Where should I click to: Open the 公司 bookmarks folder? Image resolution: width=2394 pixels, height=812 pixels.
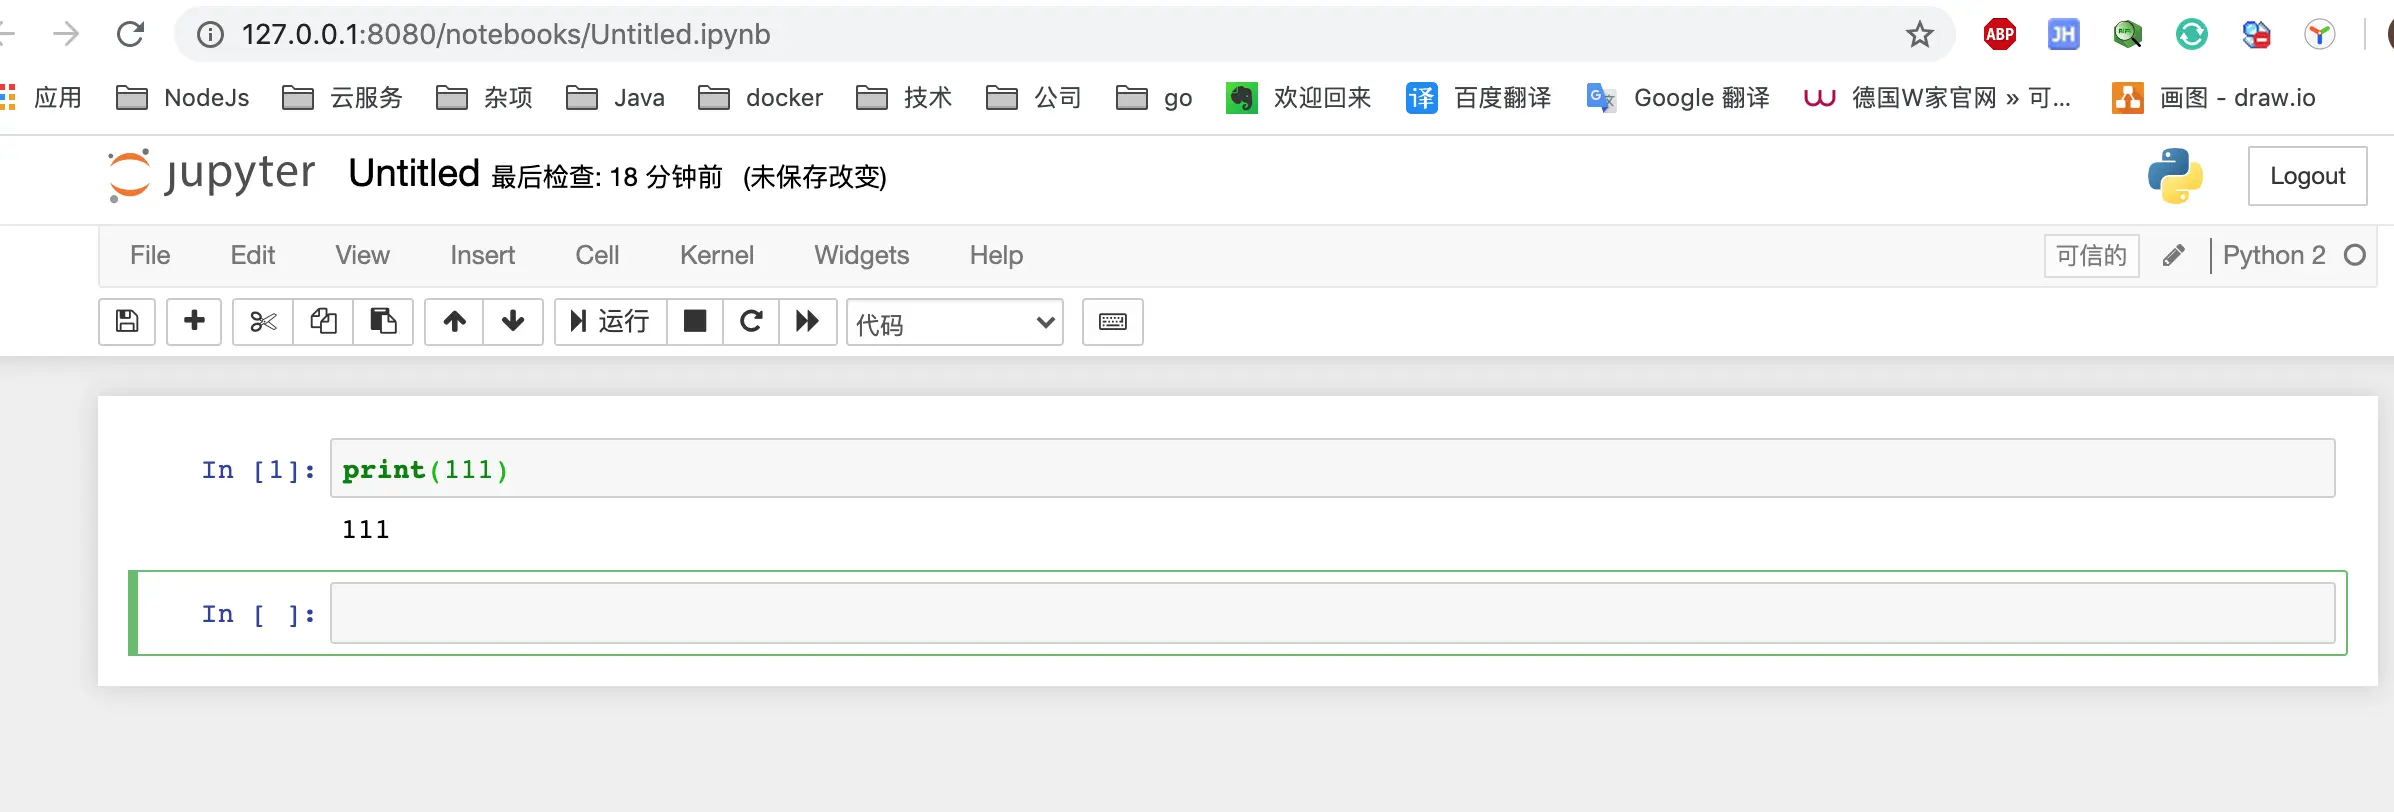tap(1034, 98)
